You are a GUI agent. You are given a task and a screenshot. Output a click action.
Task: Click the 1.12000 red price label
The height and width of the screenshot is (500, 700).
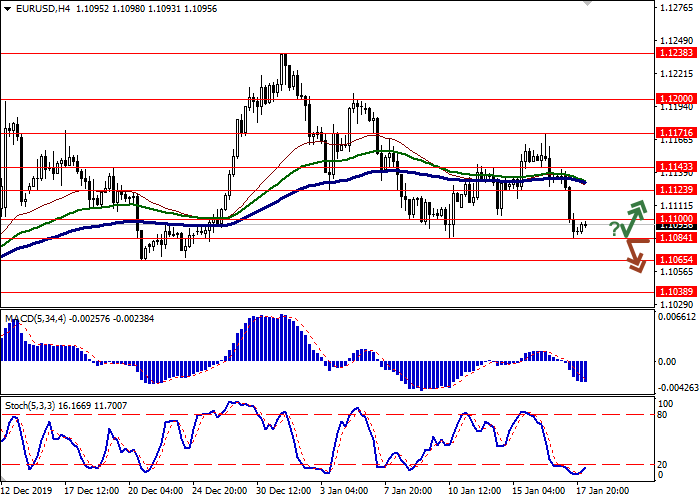pos(675,99)
